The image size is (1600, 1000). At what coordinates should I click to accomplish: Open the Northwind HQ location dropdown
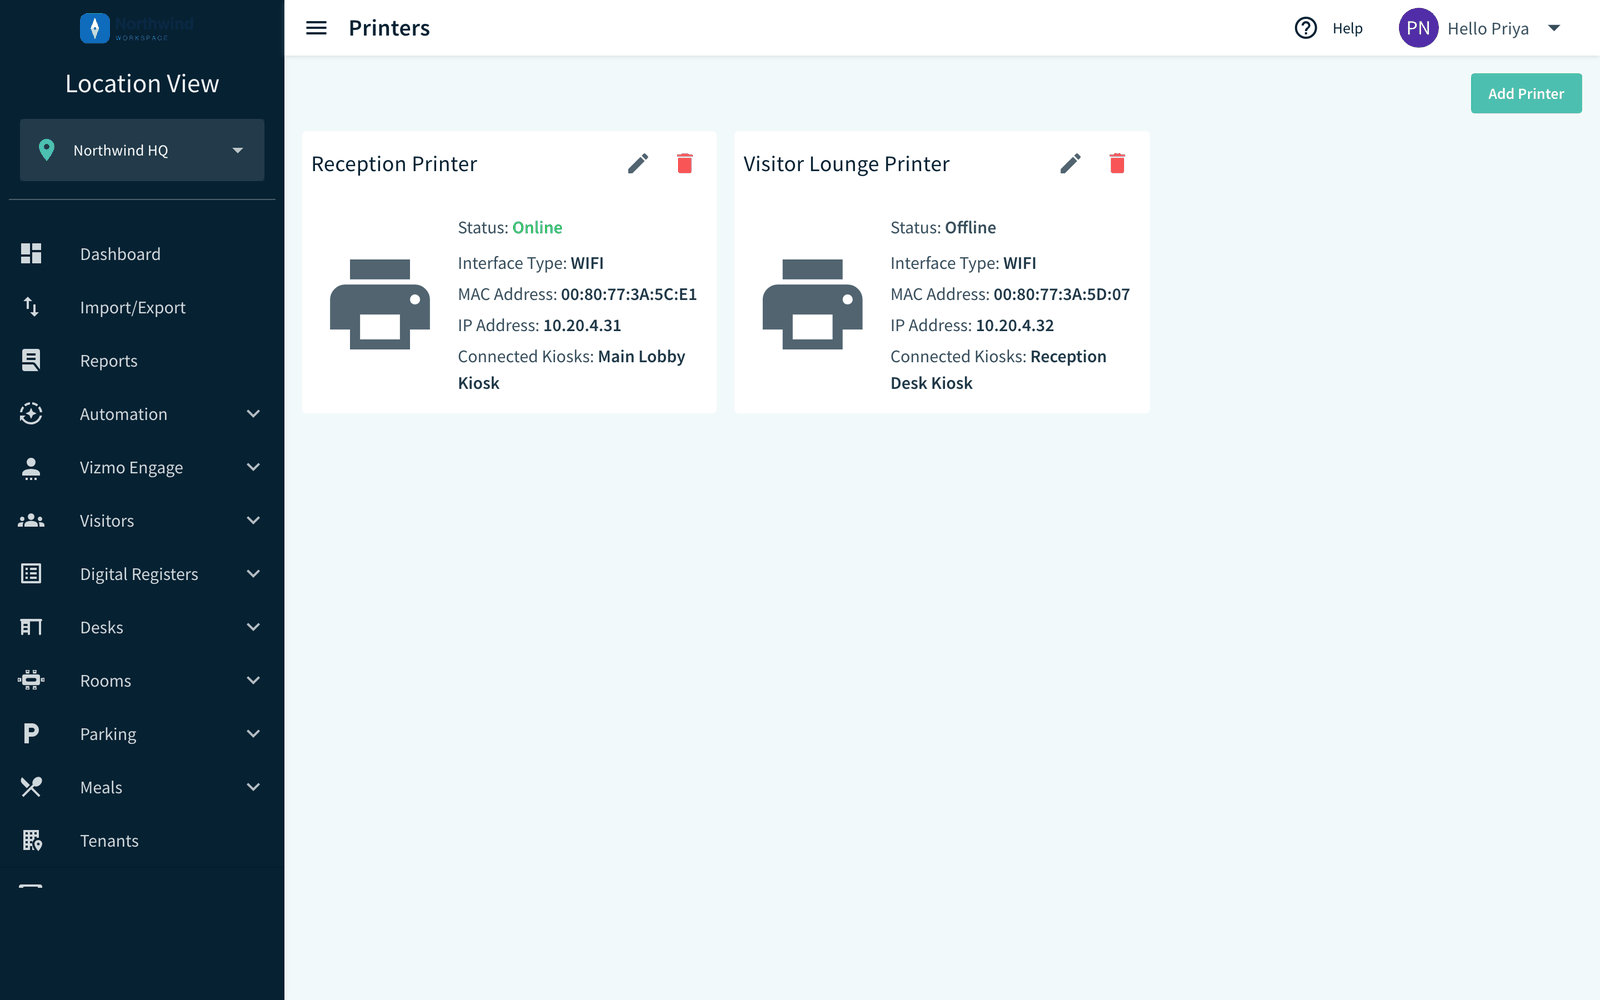point(142,150)
